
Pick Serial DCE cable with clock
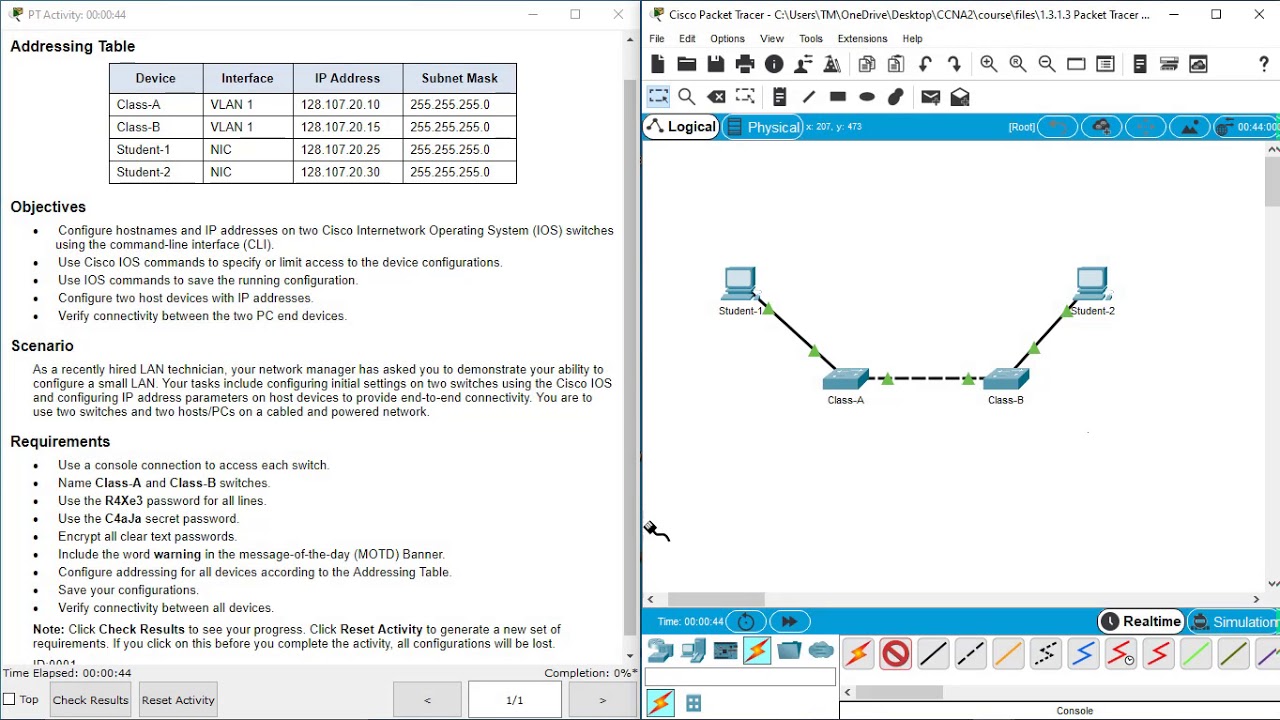point(1121,654)
